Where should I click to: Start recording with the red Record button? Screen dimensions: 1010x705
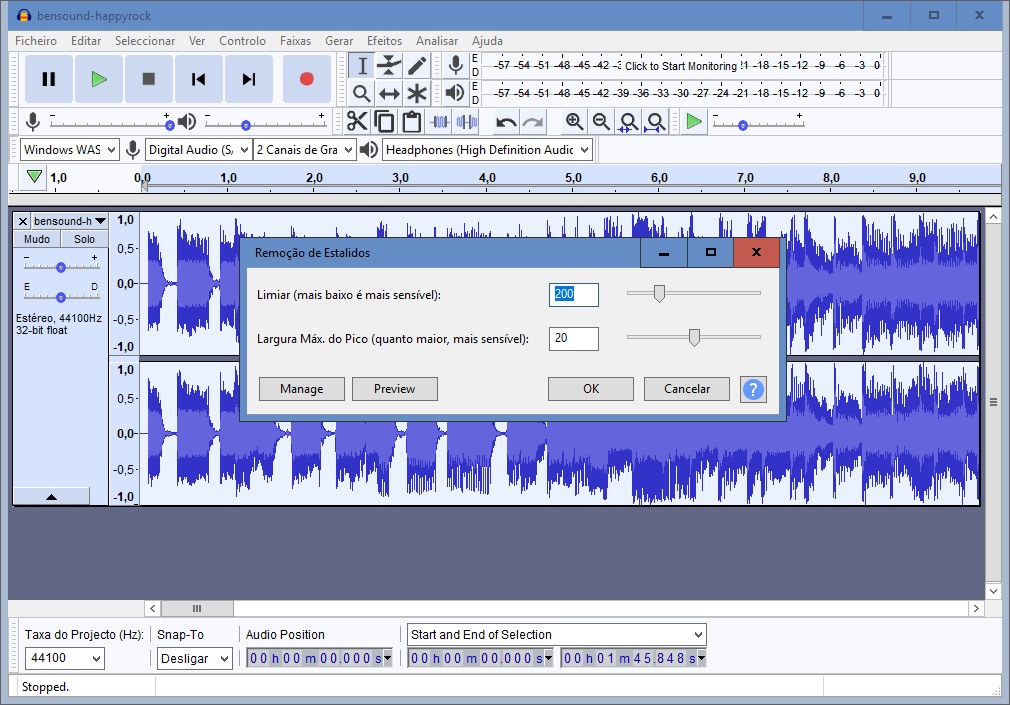tap(307, 79)
